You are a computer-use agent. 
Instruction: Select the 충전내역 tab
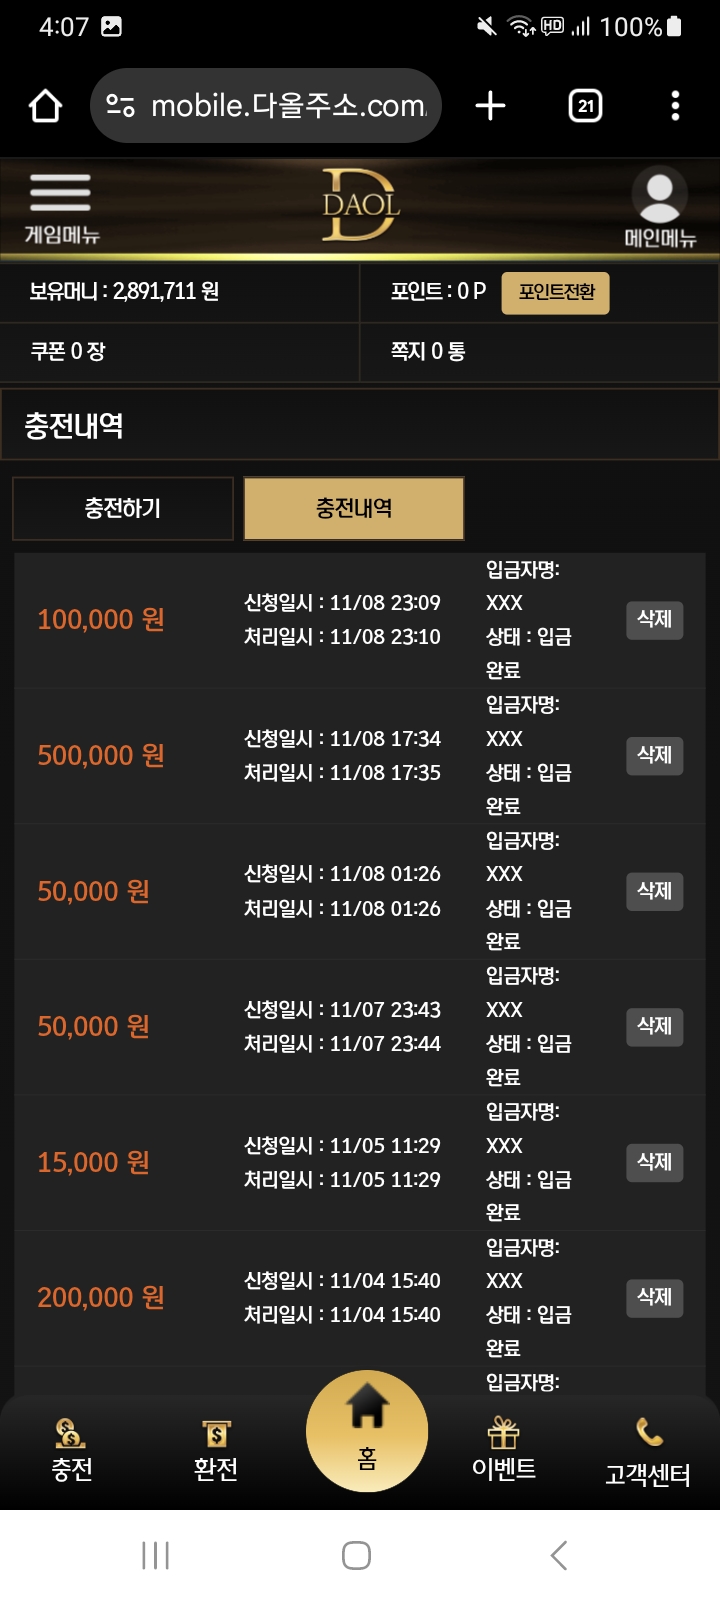tap(354, 509)
